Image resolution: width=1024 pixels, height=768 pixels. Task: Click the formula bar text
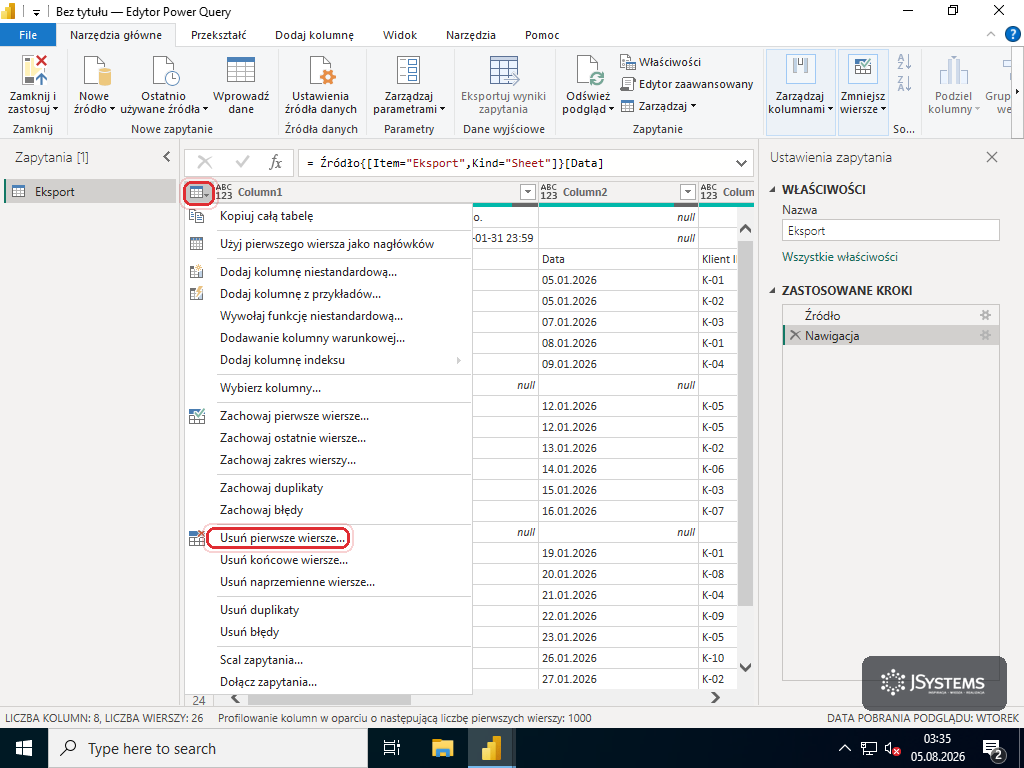tap(455, 163)
